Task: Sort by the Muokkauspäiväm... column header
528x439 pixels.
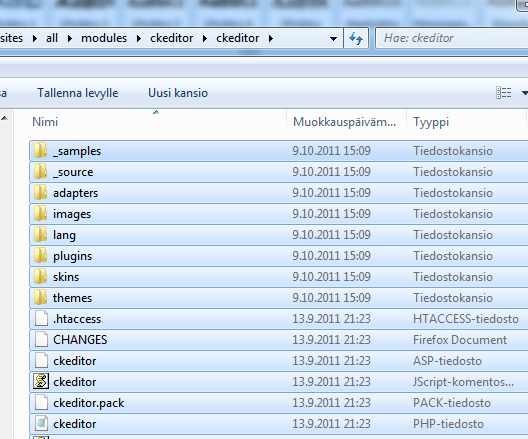Action: (x=346, y=122)
